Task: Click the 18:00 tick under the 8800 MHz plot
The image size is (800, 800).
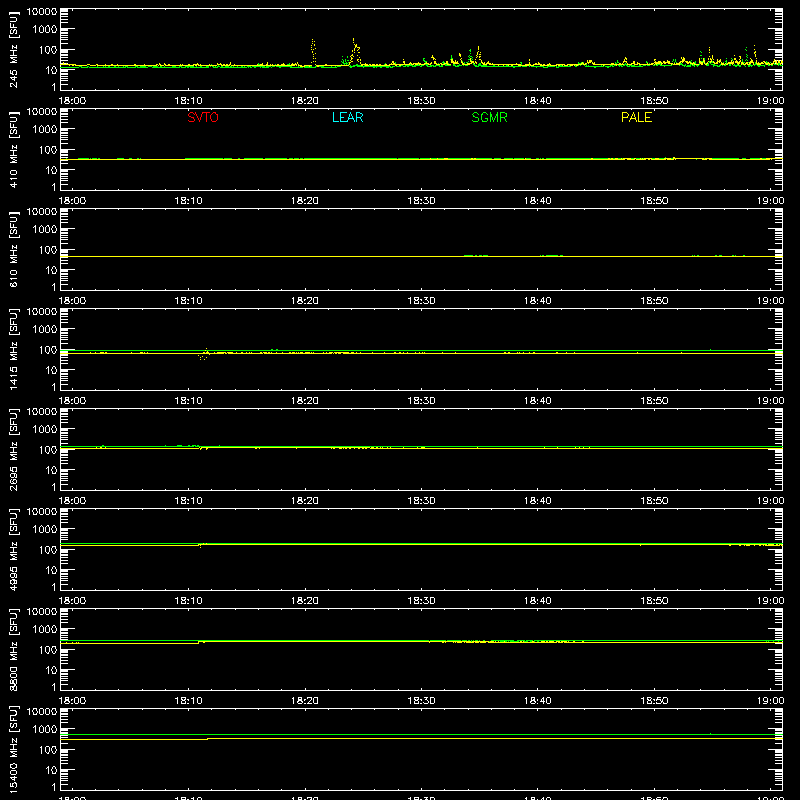Action: click(x=72, y=701)
